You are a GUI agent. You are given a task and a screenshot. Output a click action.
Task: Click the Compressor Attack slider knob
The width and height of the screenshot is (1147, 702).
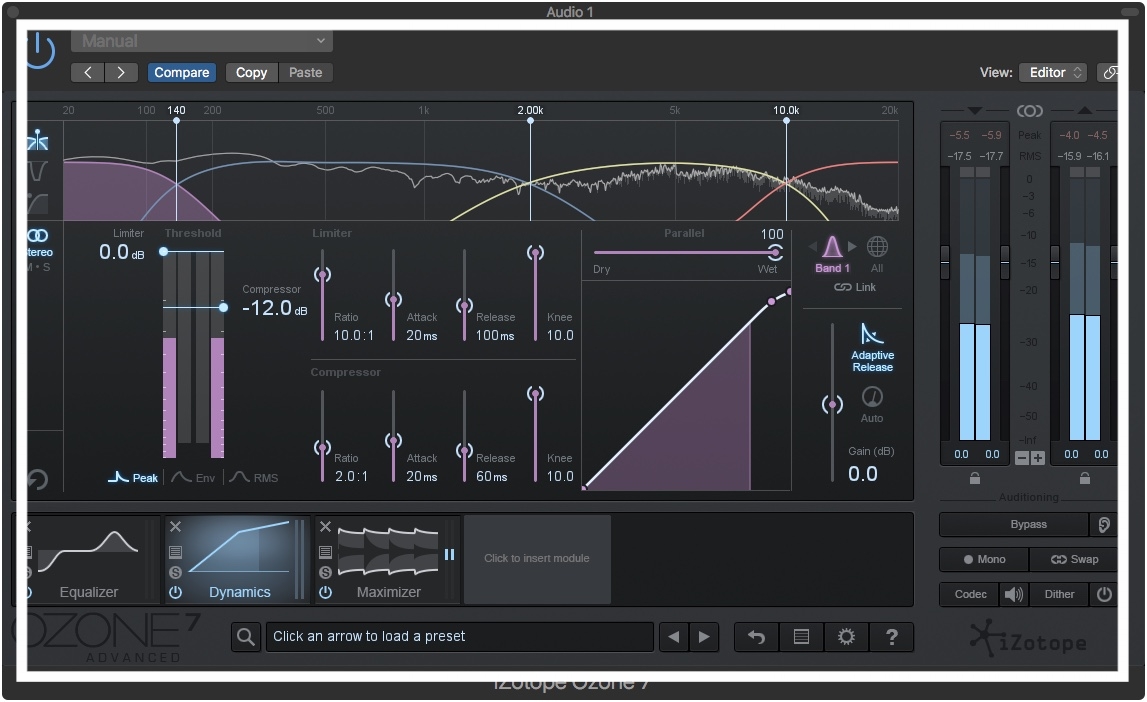point(394,441)
